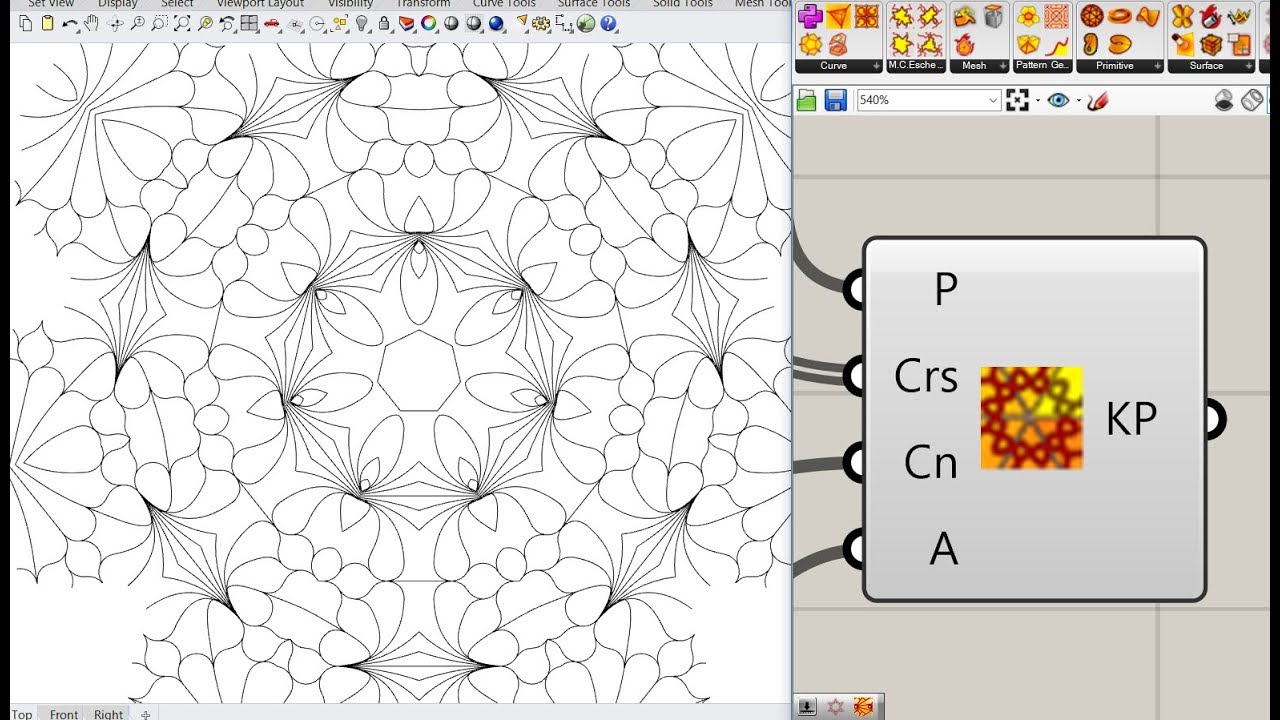Open the Display menu

117,4
